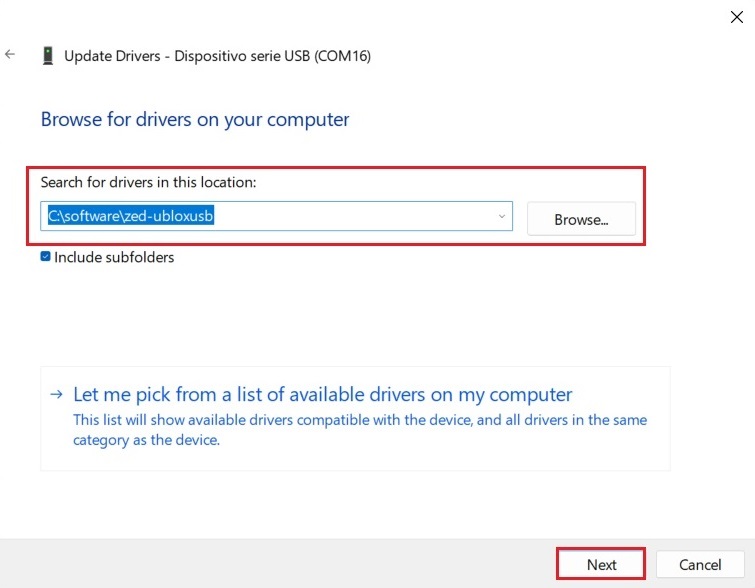Choose Let me pick from available drivers list
Viewport: 755px width, 588px height.
(322, 394)
